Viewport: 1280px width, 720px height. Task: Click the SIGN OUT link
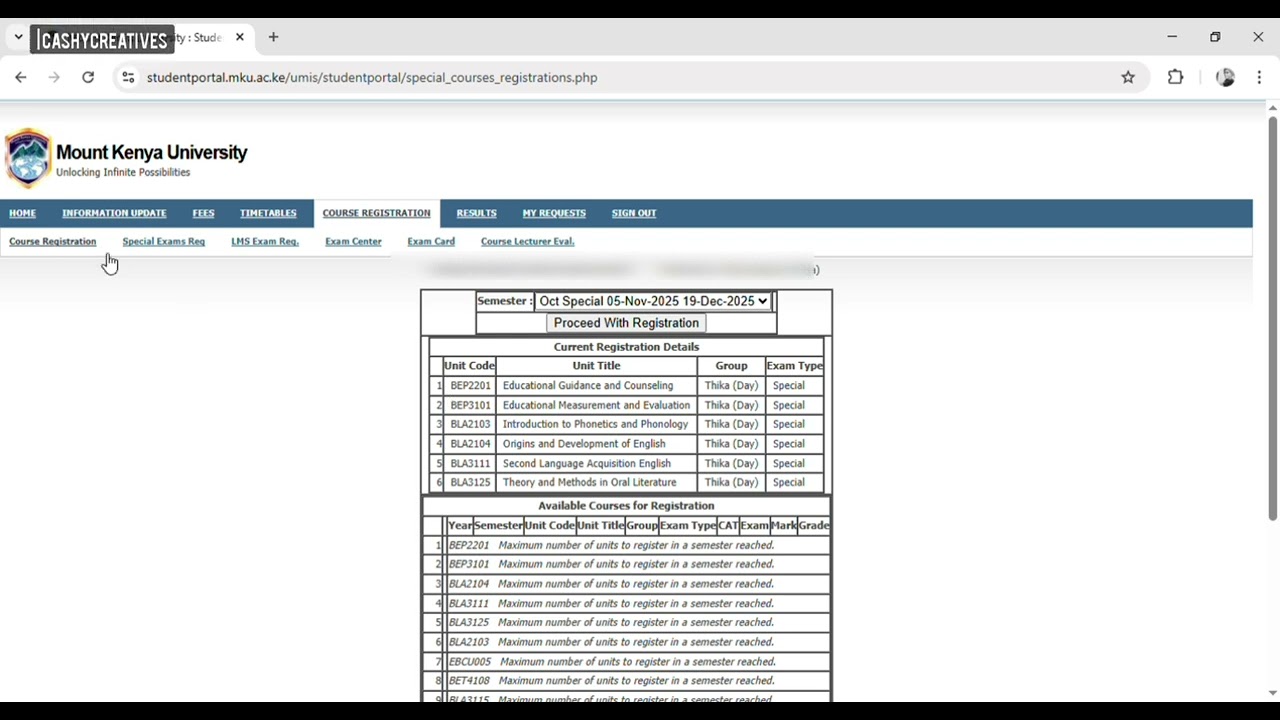pos(634,213)
